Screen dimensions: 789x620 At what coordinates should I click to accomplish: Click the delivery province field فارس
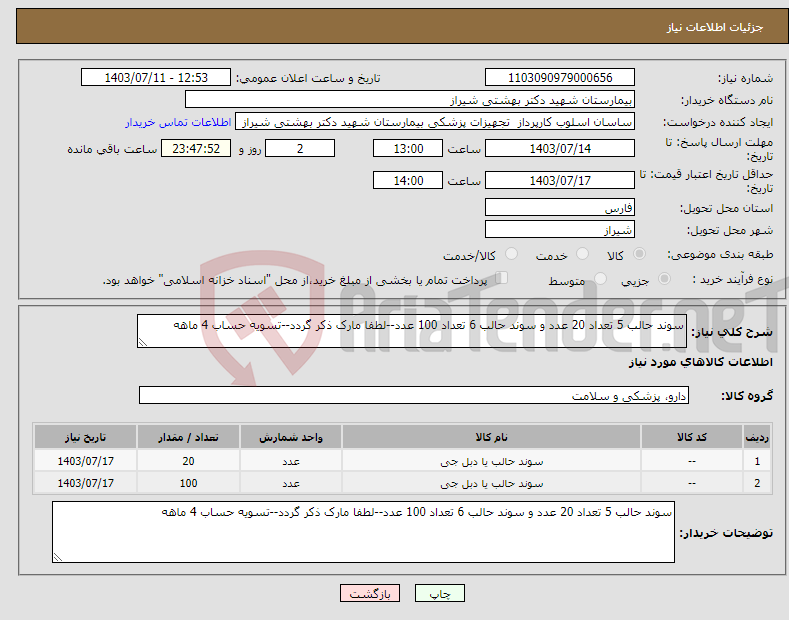560,207
